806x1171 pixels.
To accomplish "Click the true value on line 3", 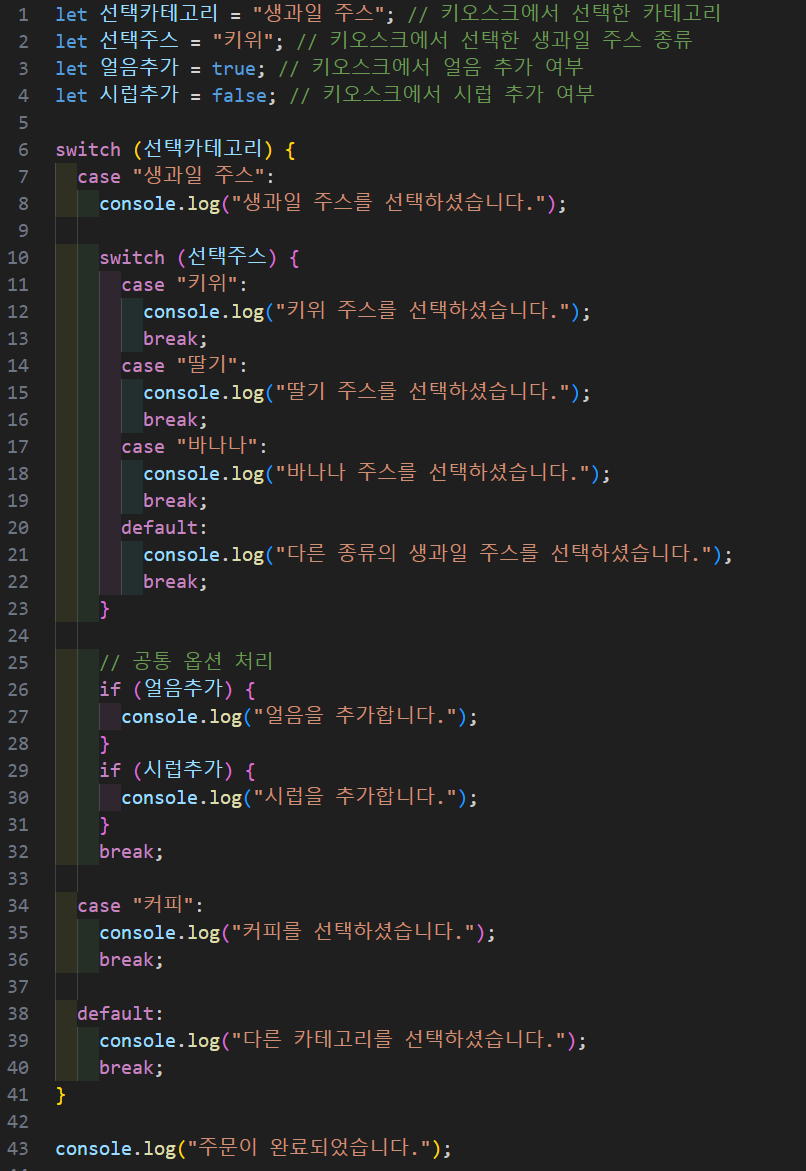I will pyautogui.click(x=233, y=68).
